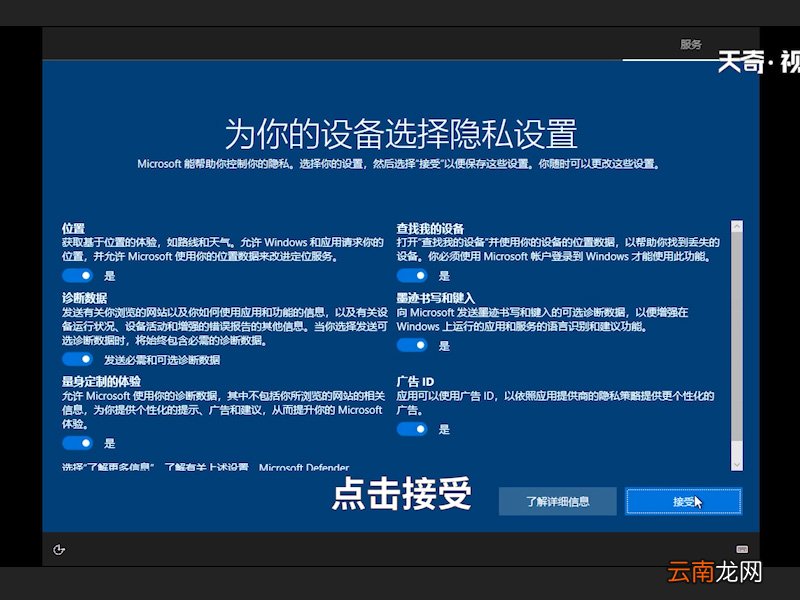This screenshot has width=800, height=600.
Task: Click the 了解详细信息 learn more button
Action: (558, 502)
